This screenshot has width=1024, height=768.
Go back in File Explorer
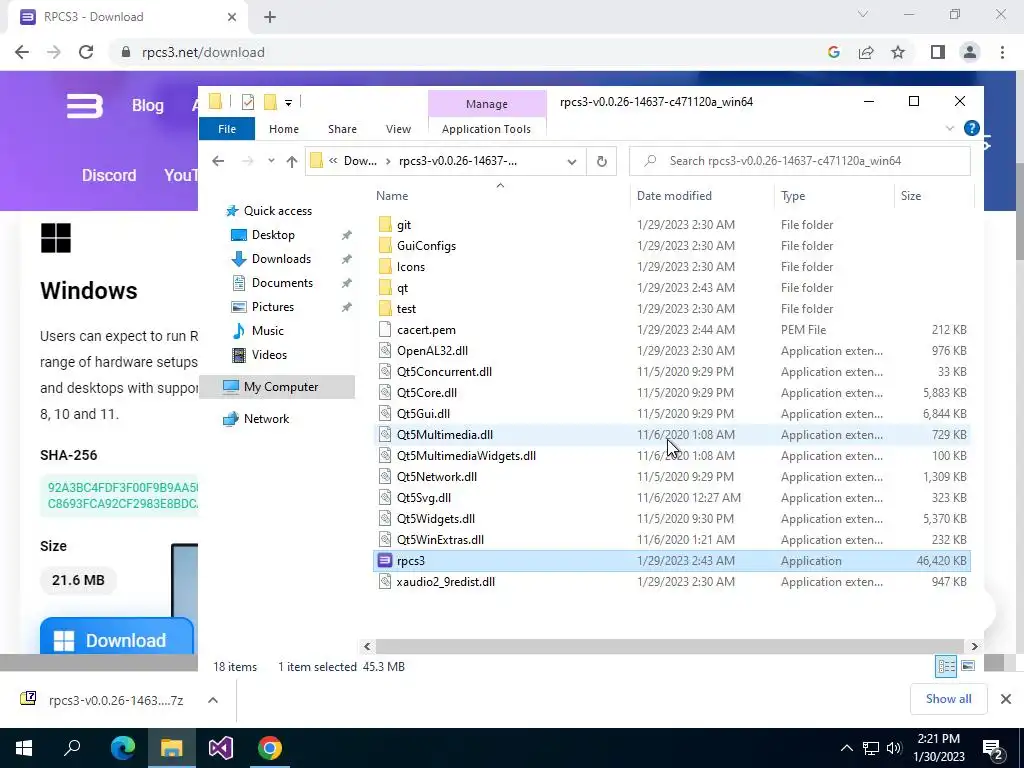(x=218, y=161)
